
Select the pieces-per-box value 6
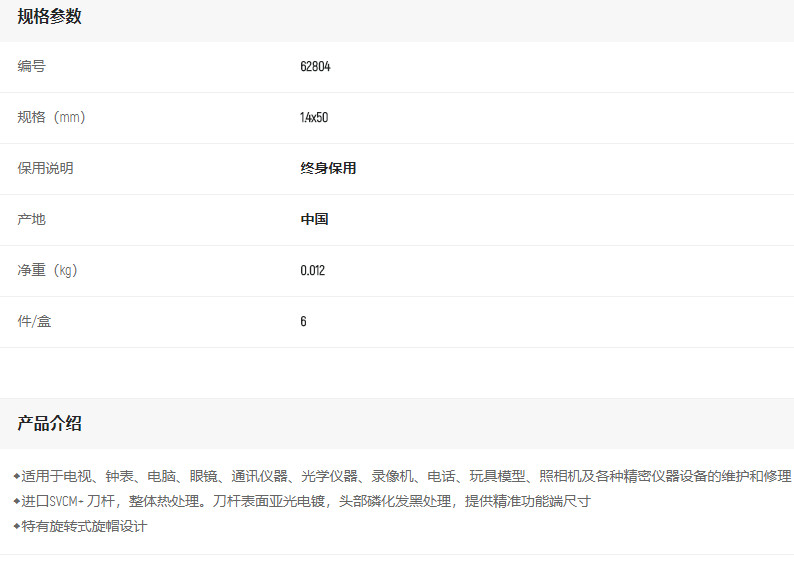click(303, 322)
